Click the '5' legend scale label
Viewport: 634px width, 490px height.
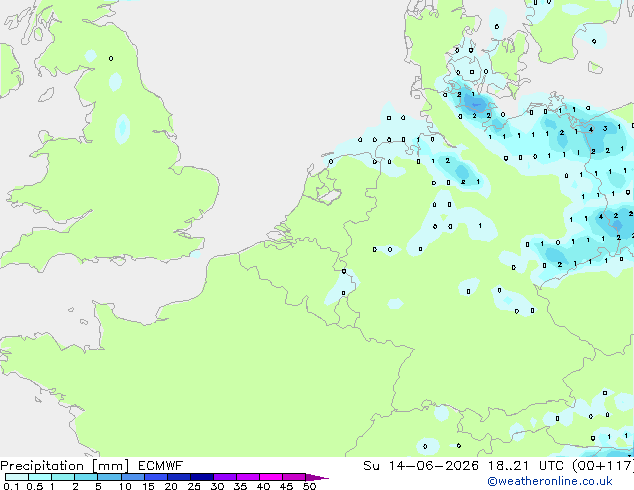pos(98,486)
